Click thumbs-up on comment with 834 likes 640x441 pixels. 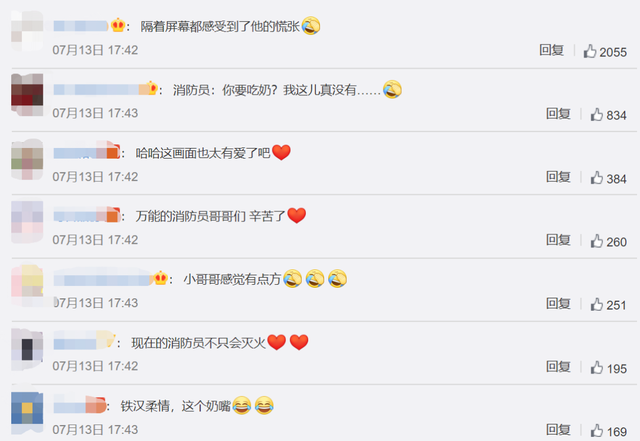(596, 115)
